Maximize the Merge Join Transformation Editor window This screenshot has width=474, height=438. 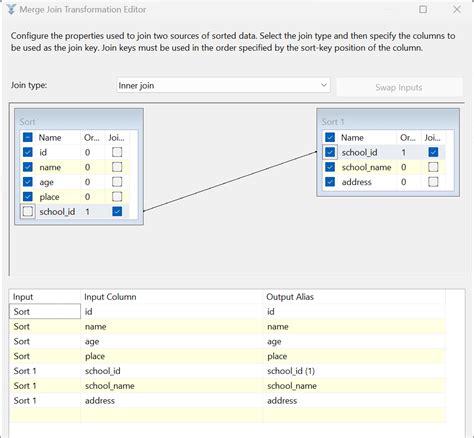tap(423, 9)
